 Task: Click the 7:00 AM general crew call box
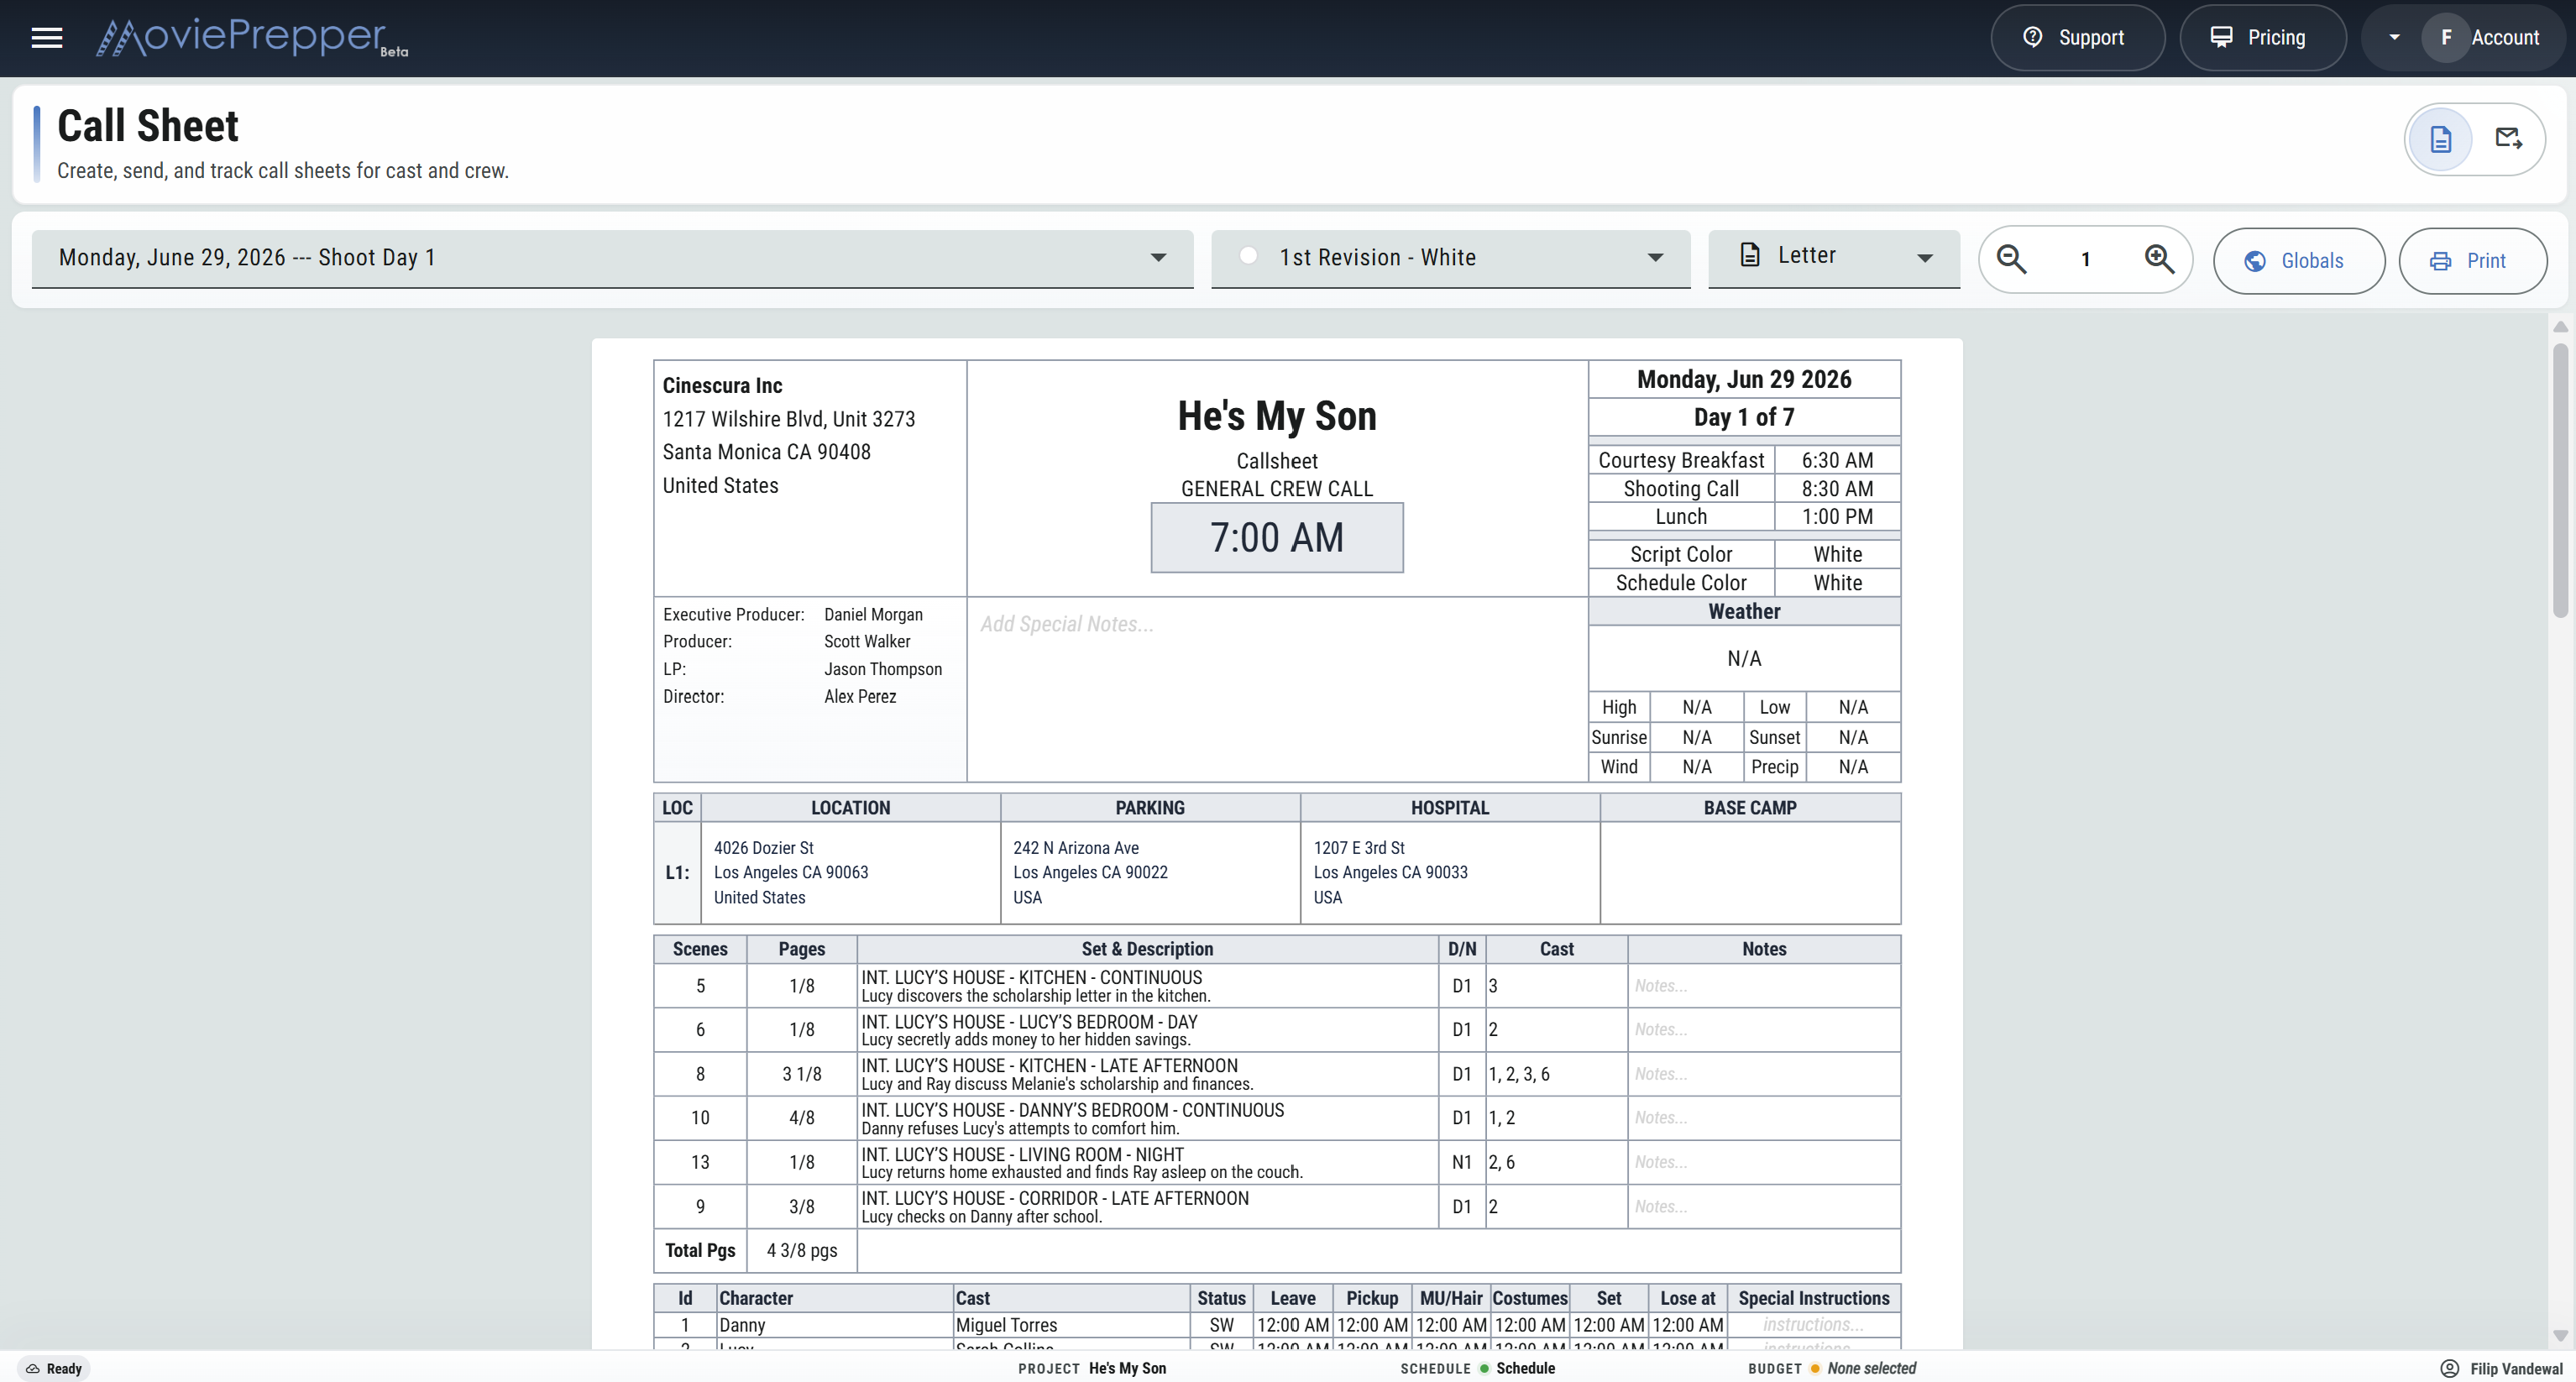[1276, 538]
